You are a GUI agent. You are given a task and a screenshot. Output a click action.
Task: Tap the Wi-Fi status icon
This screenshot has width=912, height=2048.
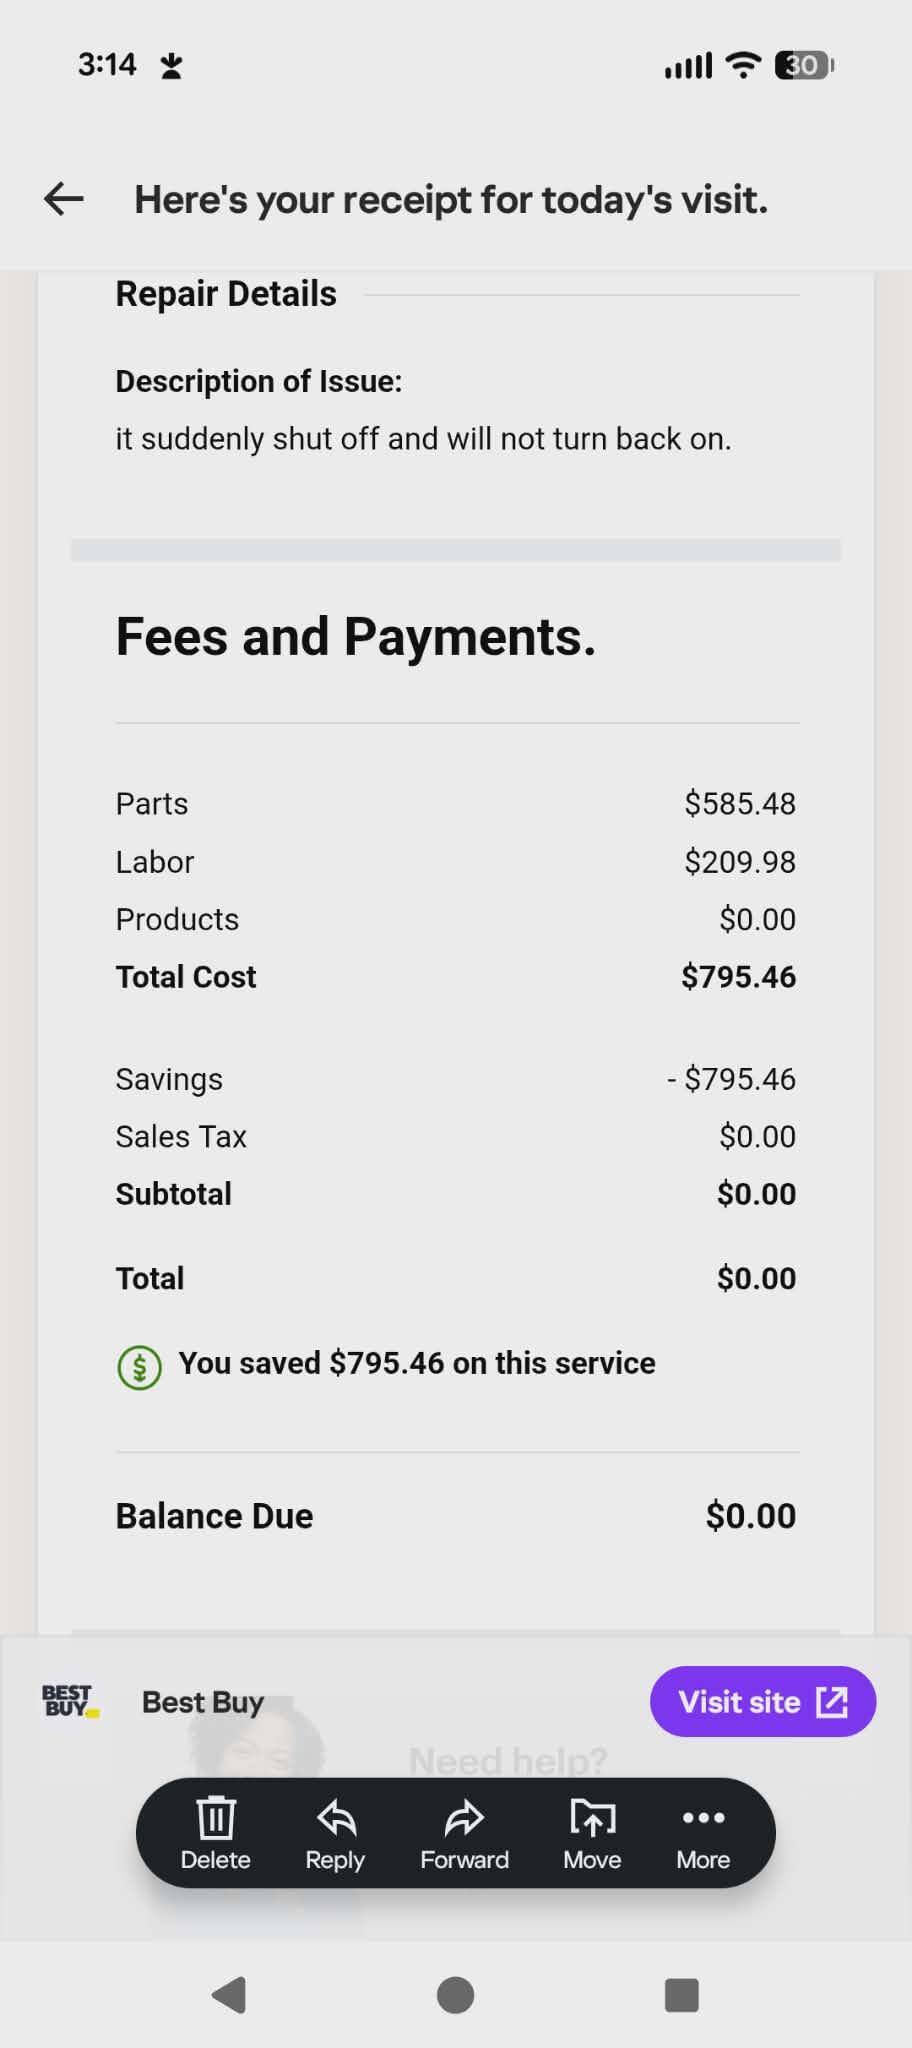point(742,64)
